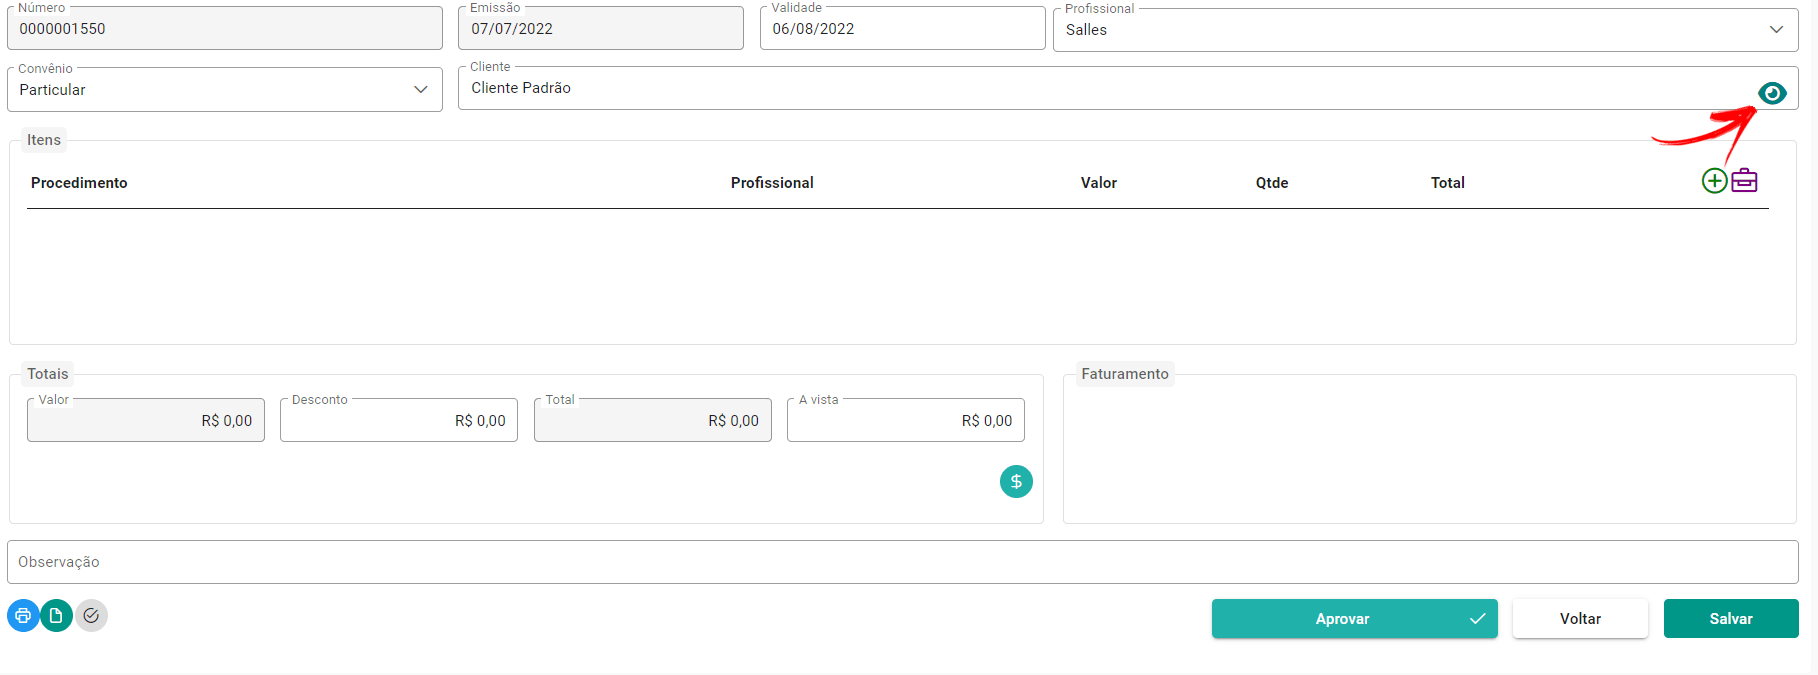Click the Número field 0000001550
This screenshot has width=1818, height=675.
[225, 28]
